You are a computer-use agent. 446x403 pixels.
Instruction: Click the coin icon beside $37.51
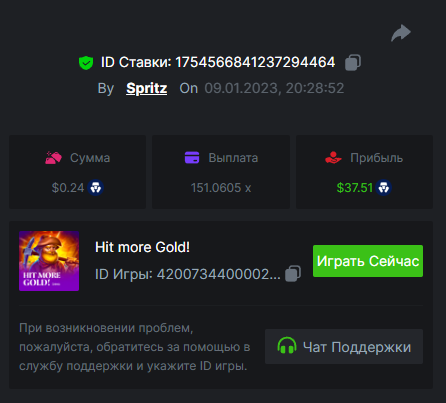click(384, 188)
